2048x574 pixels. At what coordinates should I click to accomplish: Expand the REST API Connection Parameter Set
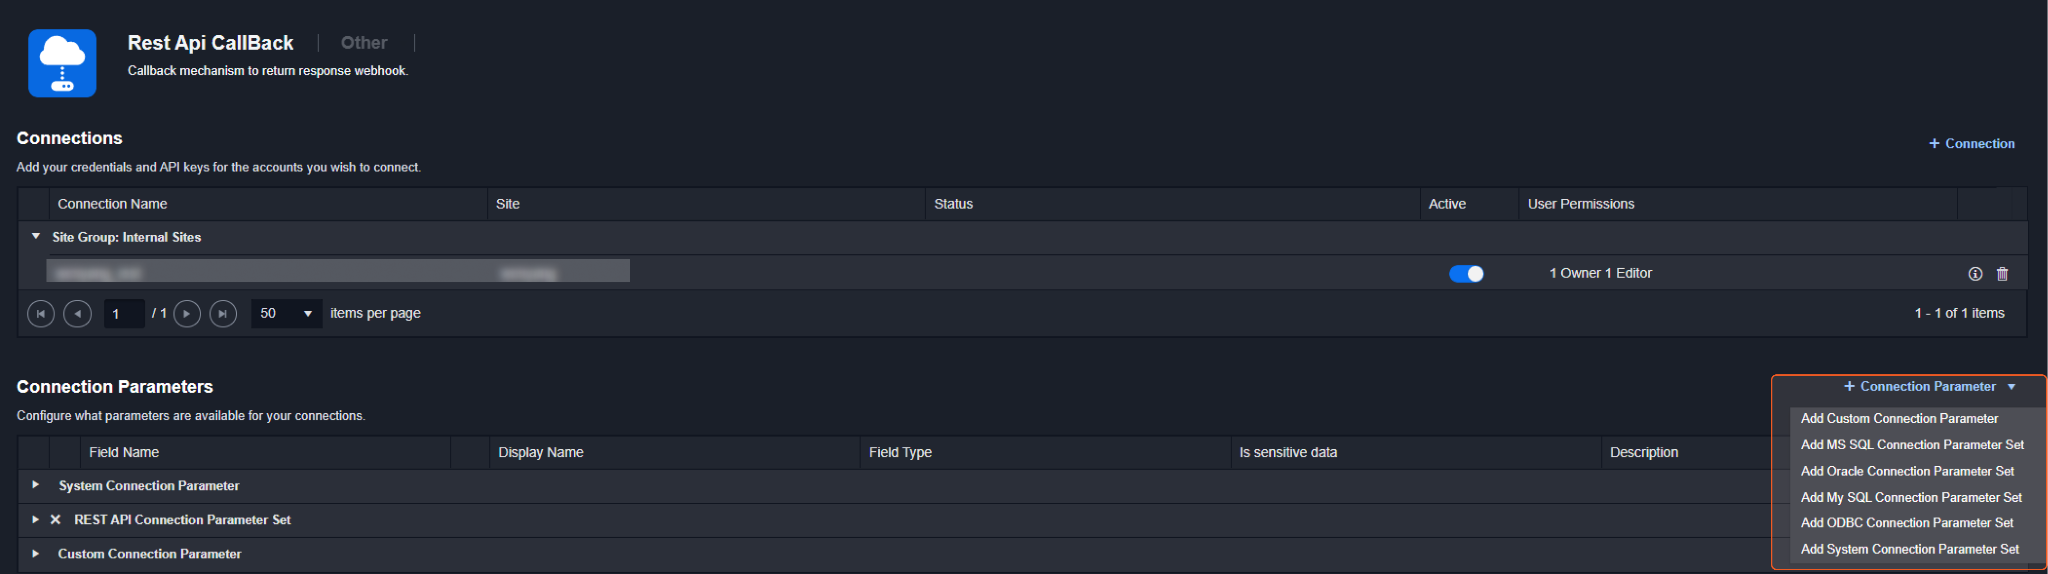click(36, 520)
